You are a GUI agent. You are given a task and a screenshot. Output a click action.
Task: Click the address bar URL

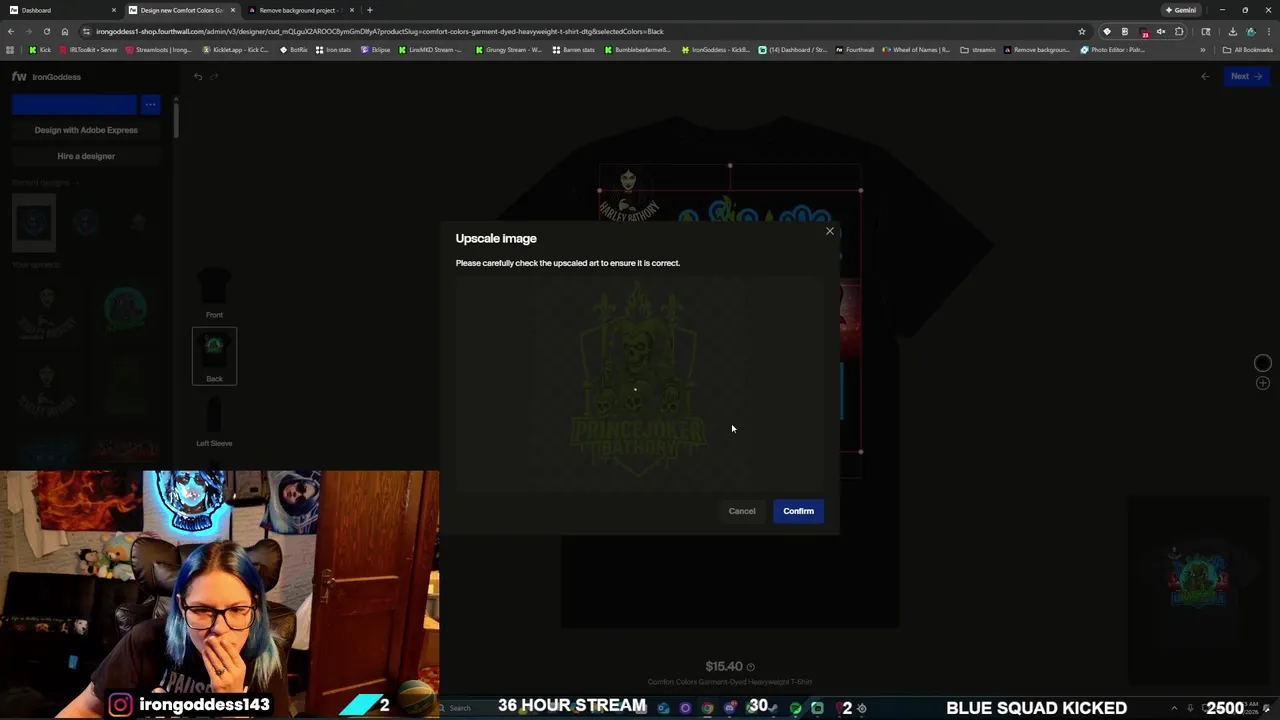click(380, 31)
